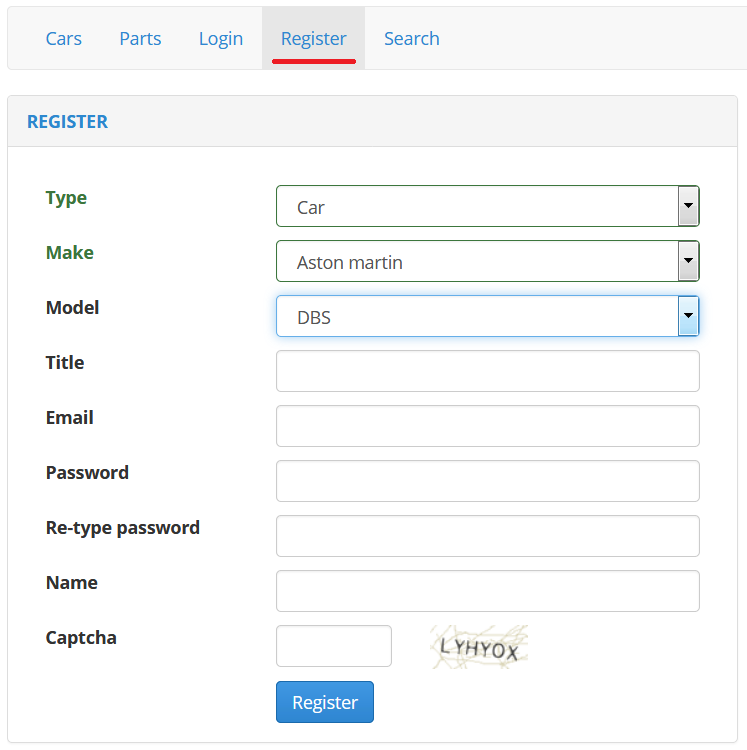Click the Model field label
Screen dimensions: 747x750
(x=72, y=308)
